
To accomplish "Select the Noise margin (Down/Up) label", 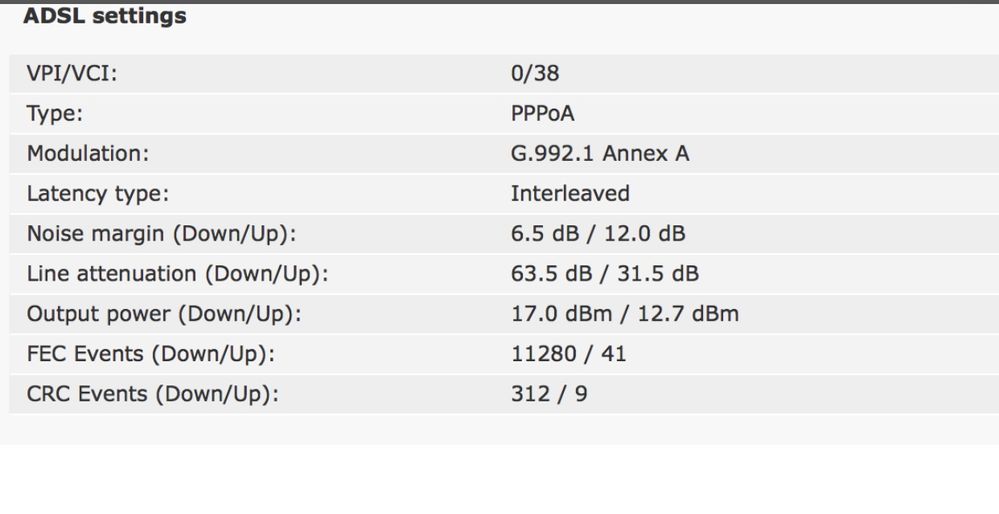I will (161, 234).
